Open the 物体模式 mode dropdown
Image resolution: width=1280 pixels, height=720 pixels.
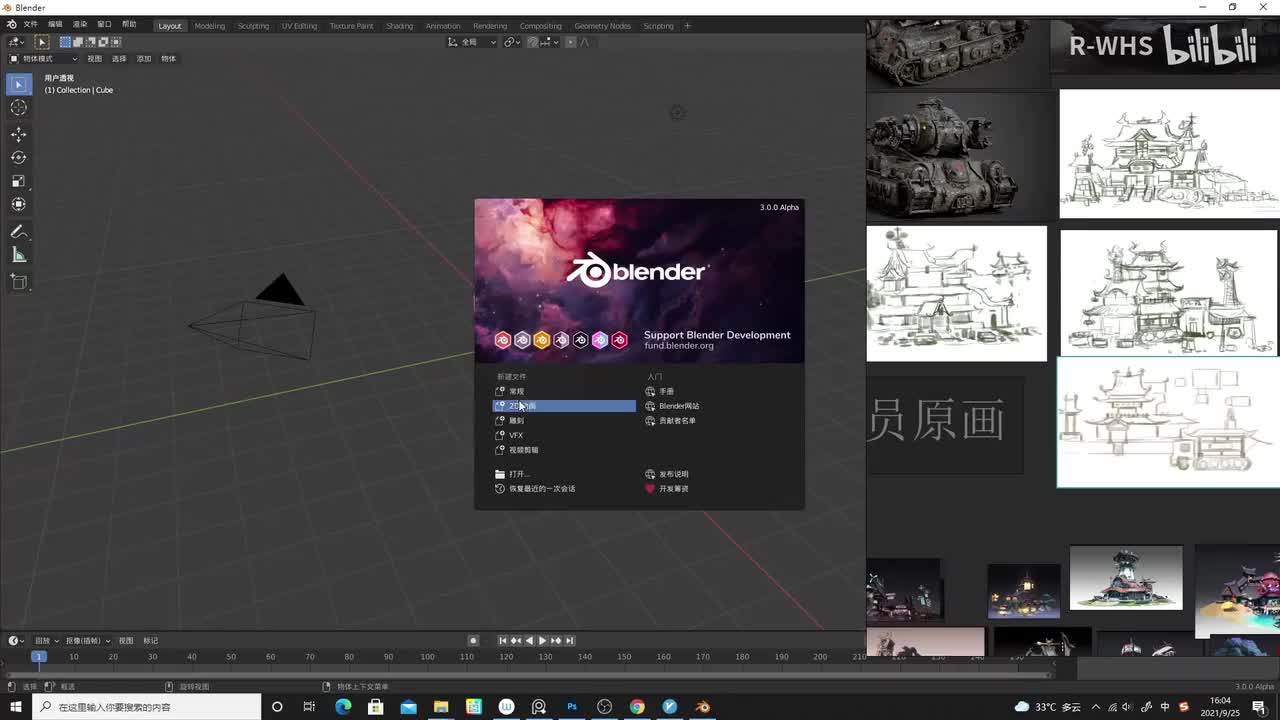pyautogui.click(x=43, y=58)
